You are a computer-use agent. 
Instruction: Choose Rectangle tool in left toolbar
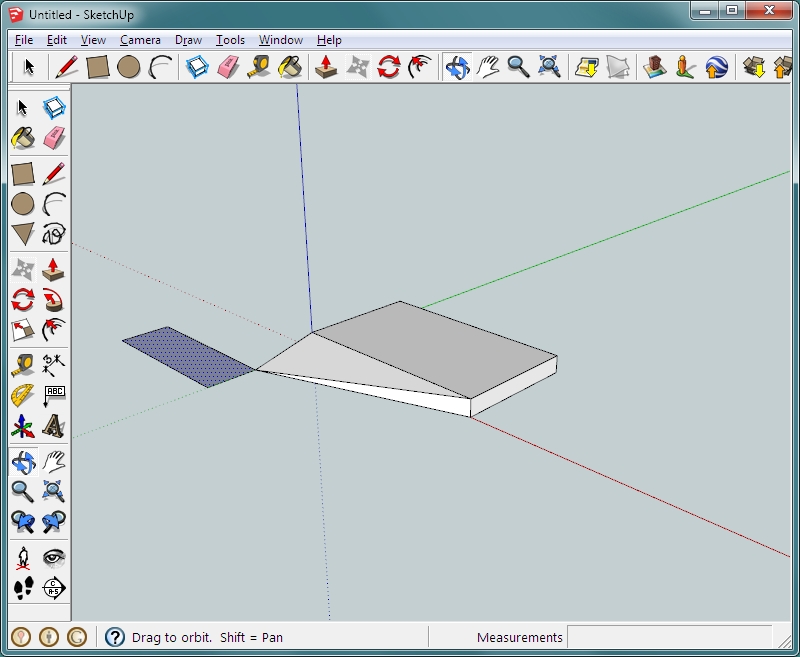pyautogui.click(x=22, y=174)
